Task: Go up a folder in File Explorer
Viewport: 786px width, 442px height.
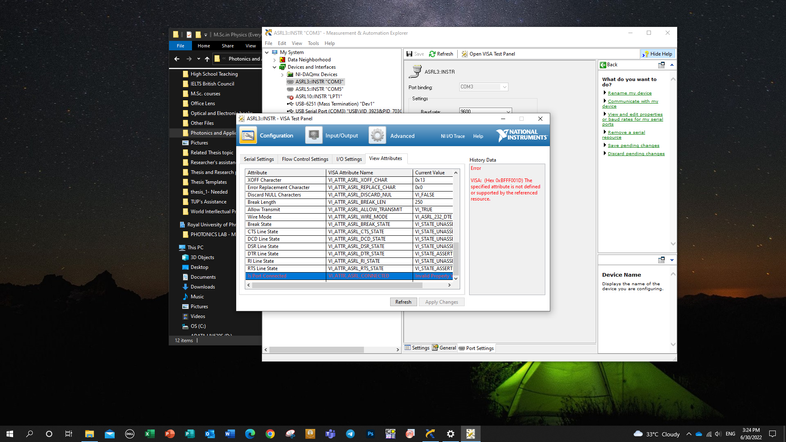Action: [x=207, y=59]
